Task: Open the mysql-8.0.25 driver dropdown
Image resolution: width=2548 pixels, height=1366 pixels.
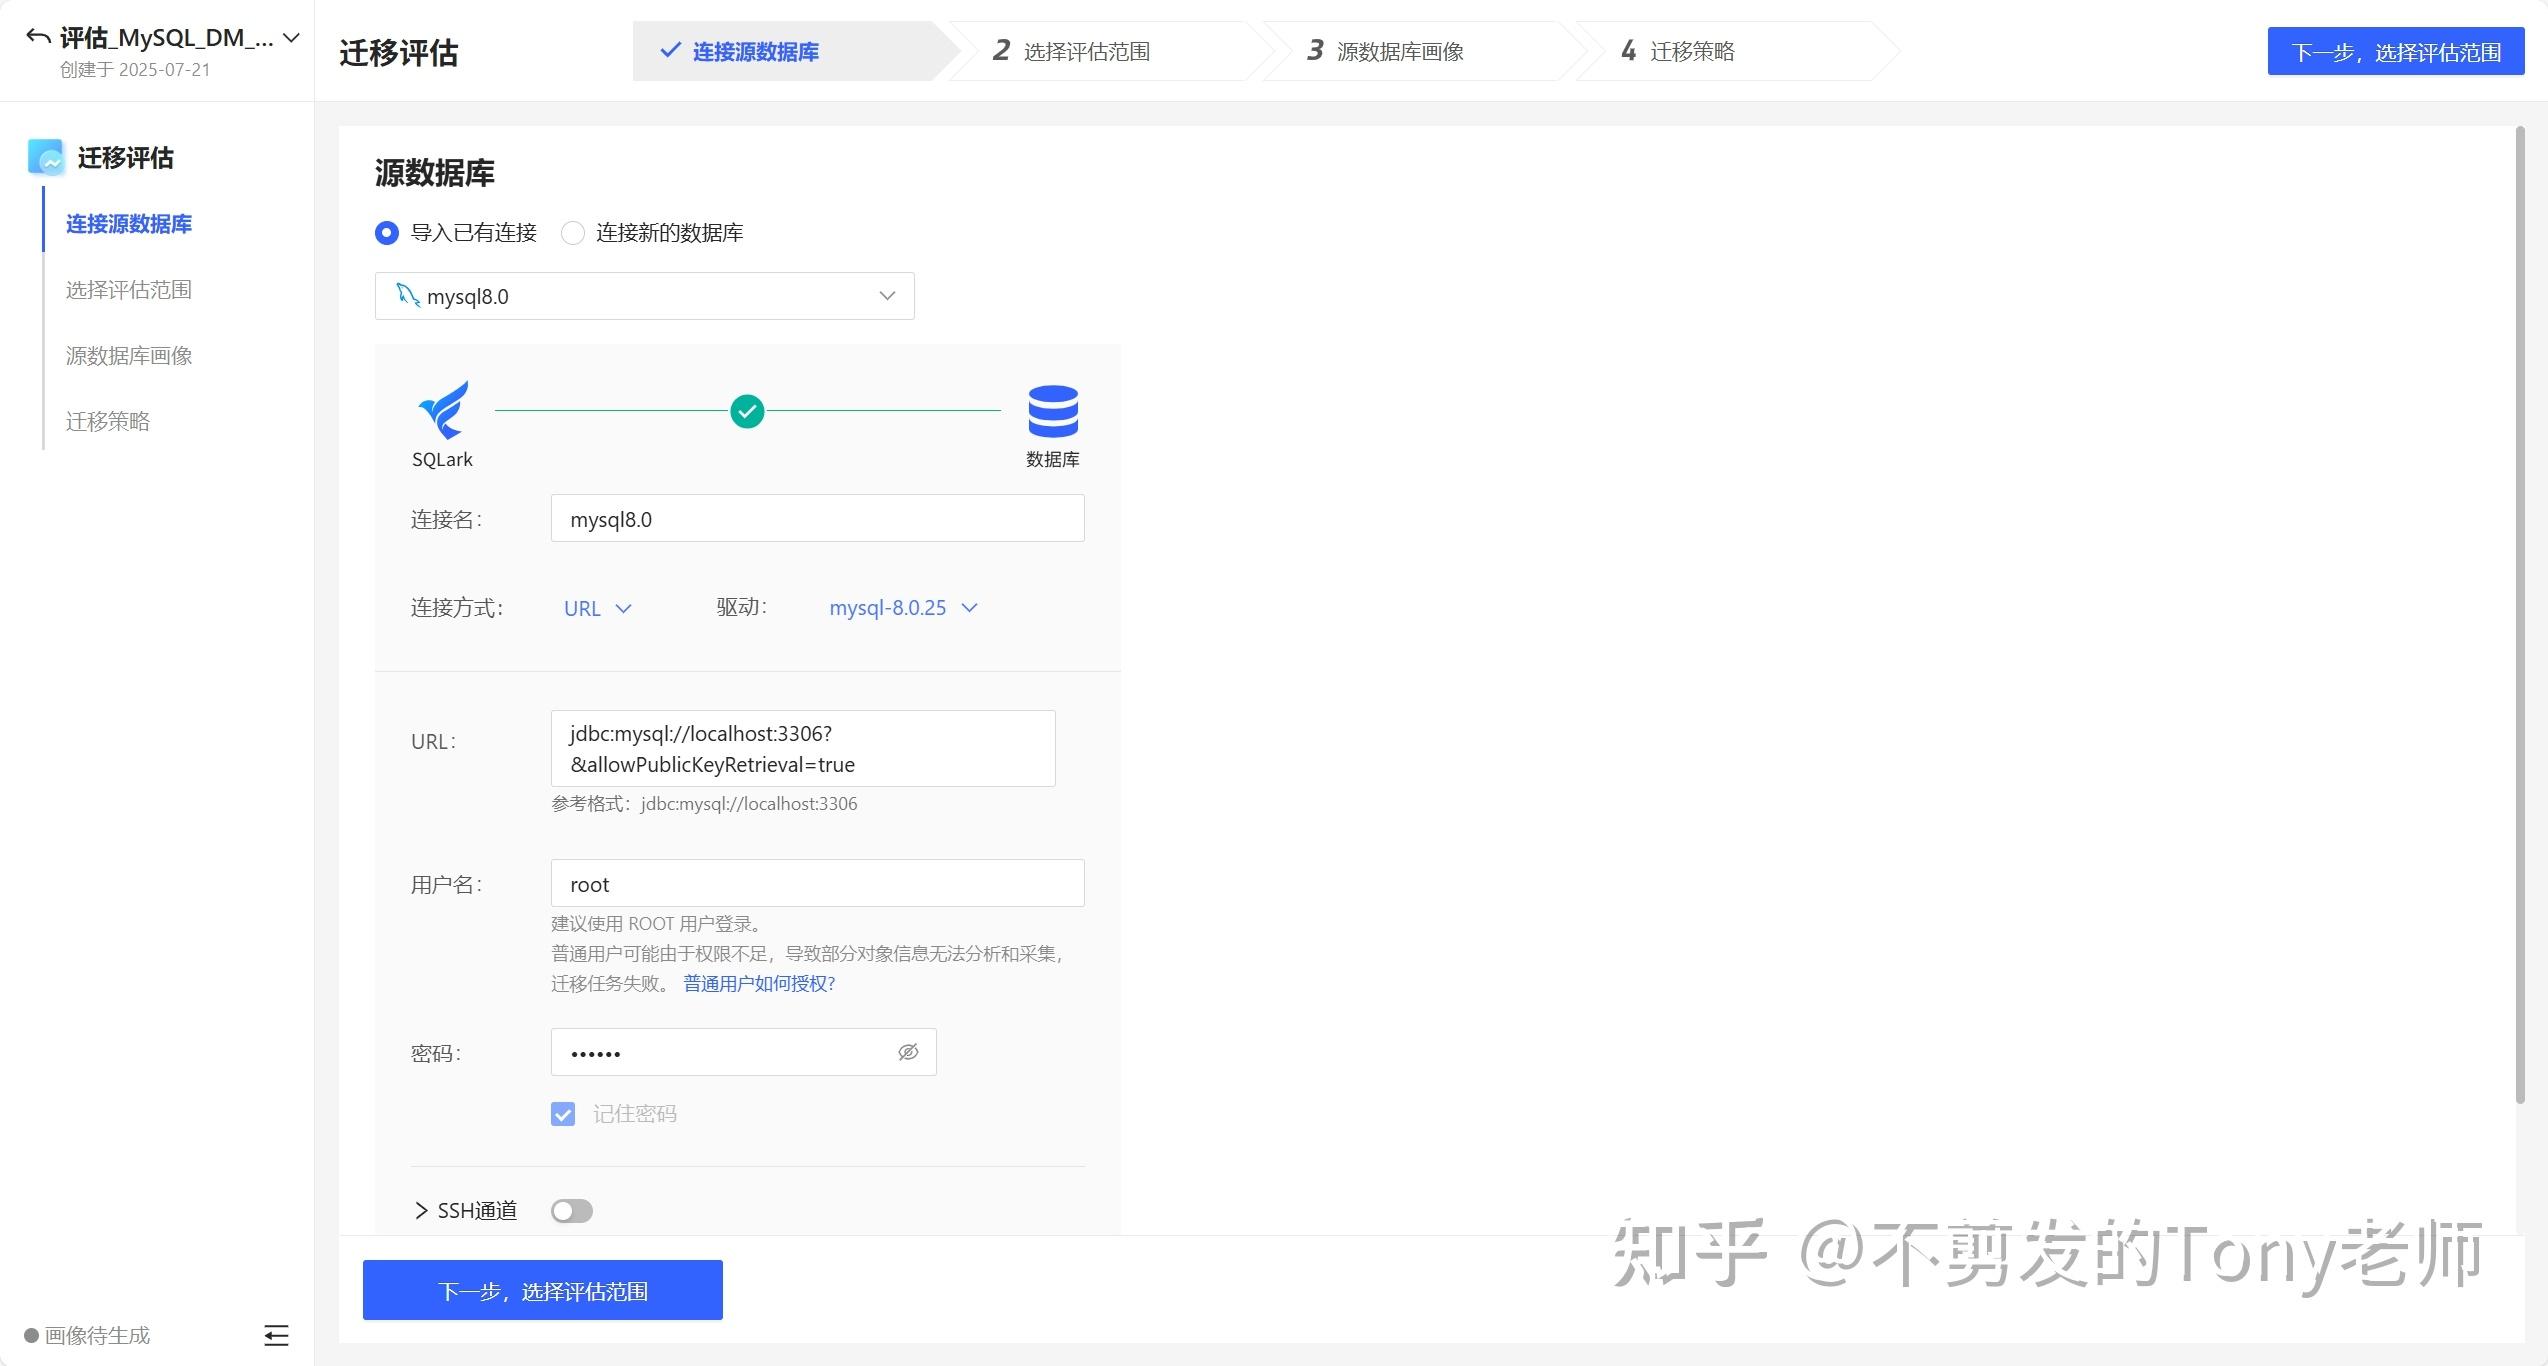Action: (x=902, y=608)
